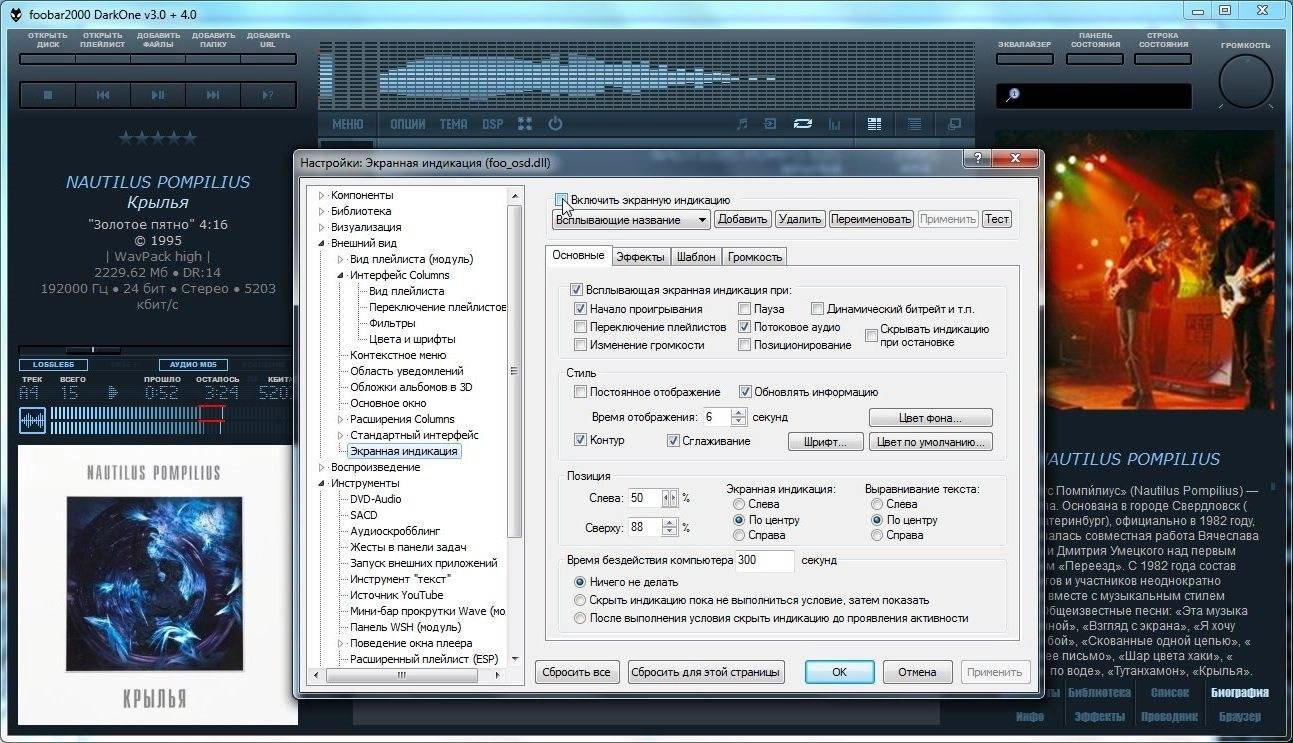Click the search field in the player
The height and width of the screenshot is (743, 1293).
pos(1094,95)
